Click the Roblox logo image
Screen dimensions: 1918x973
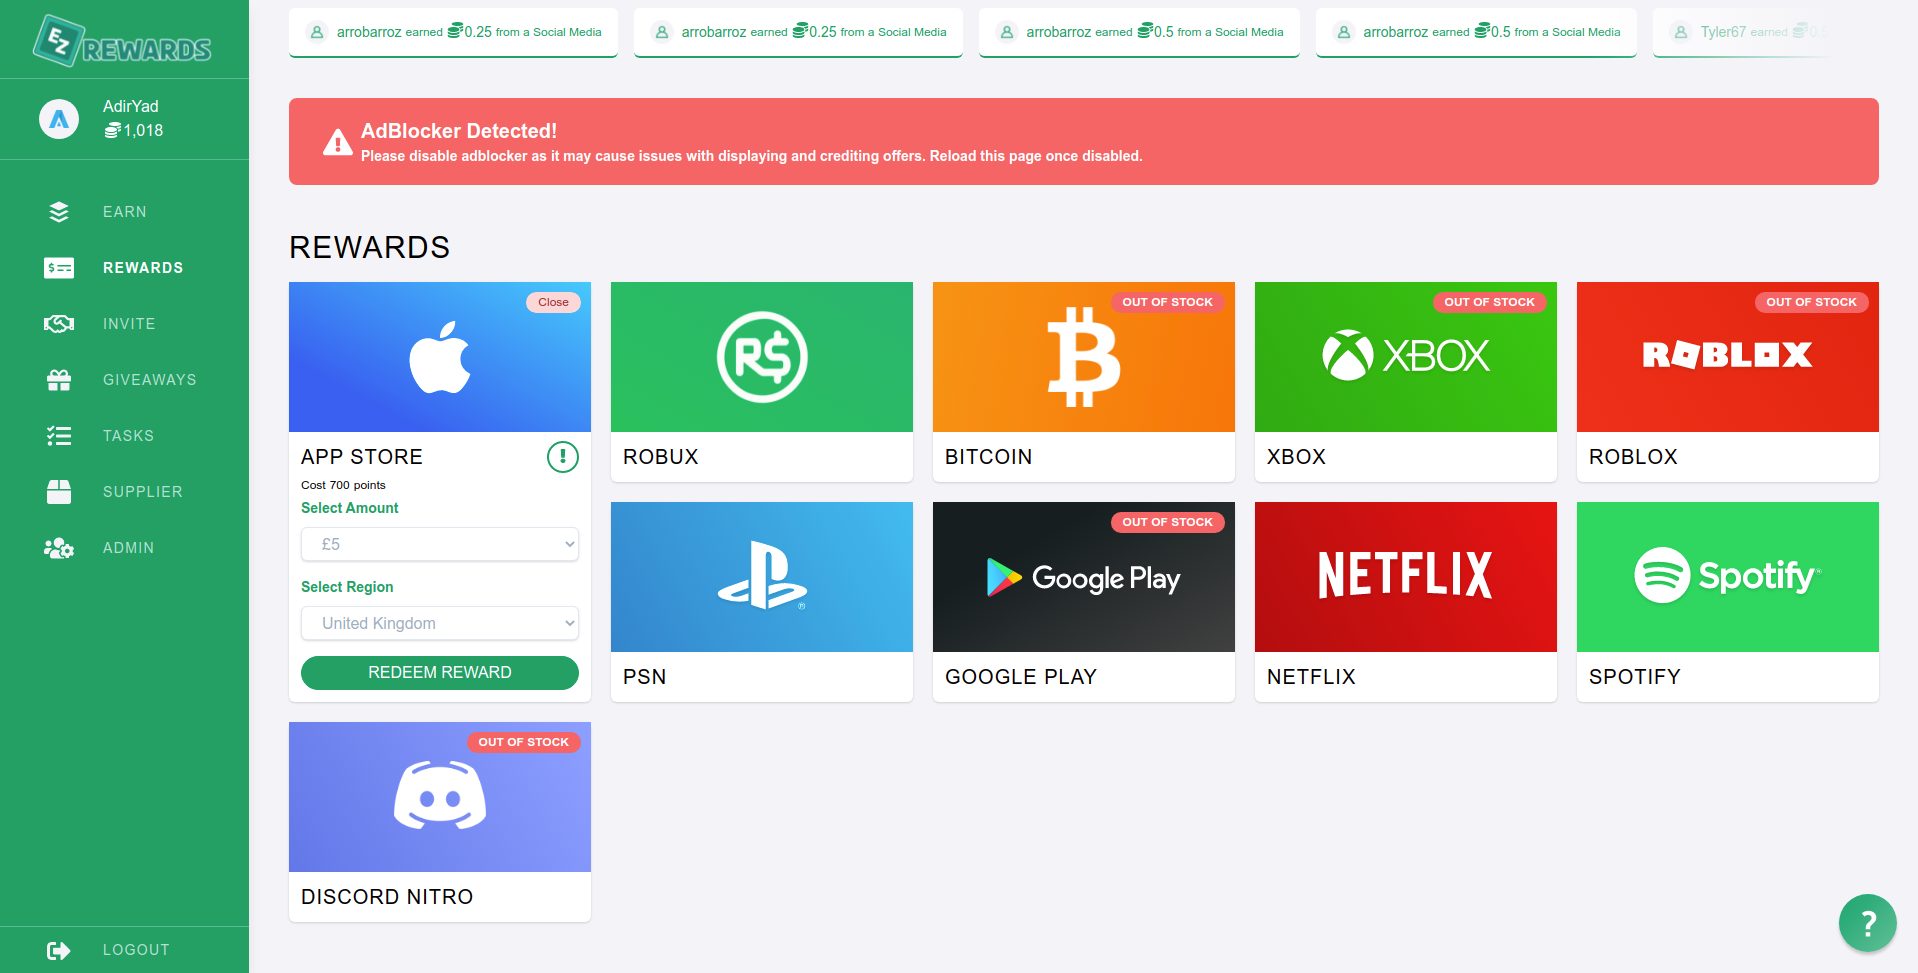click(x=1727, y=355)
